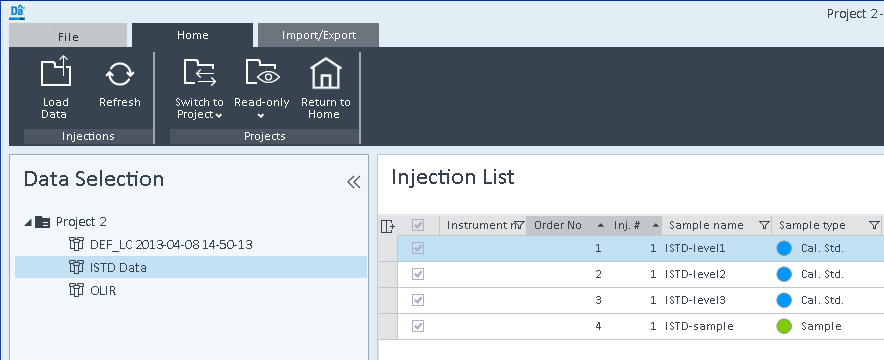Viewport: 884px width, 360px height.
Task: Click the Return to Home icon
Action: (x=325, y=73)
